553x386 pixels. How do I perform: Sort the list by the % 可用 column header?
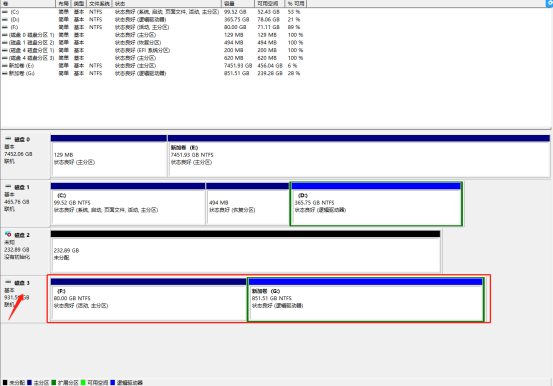coord(296,4)
